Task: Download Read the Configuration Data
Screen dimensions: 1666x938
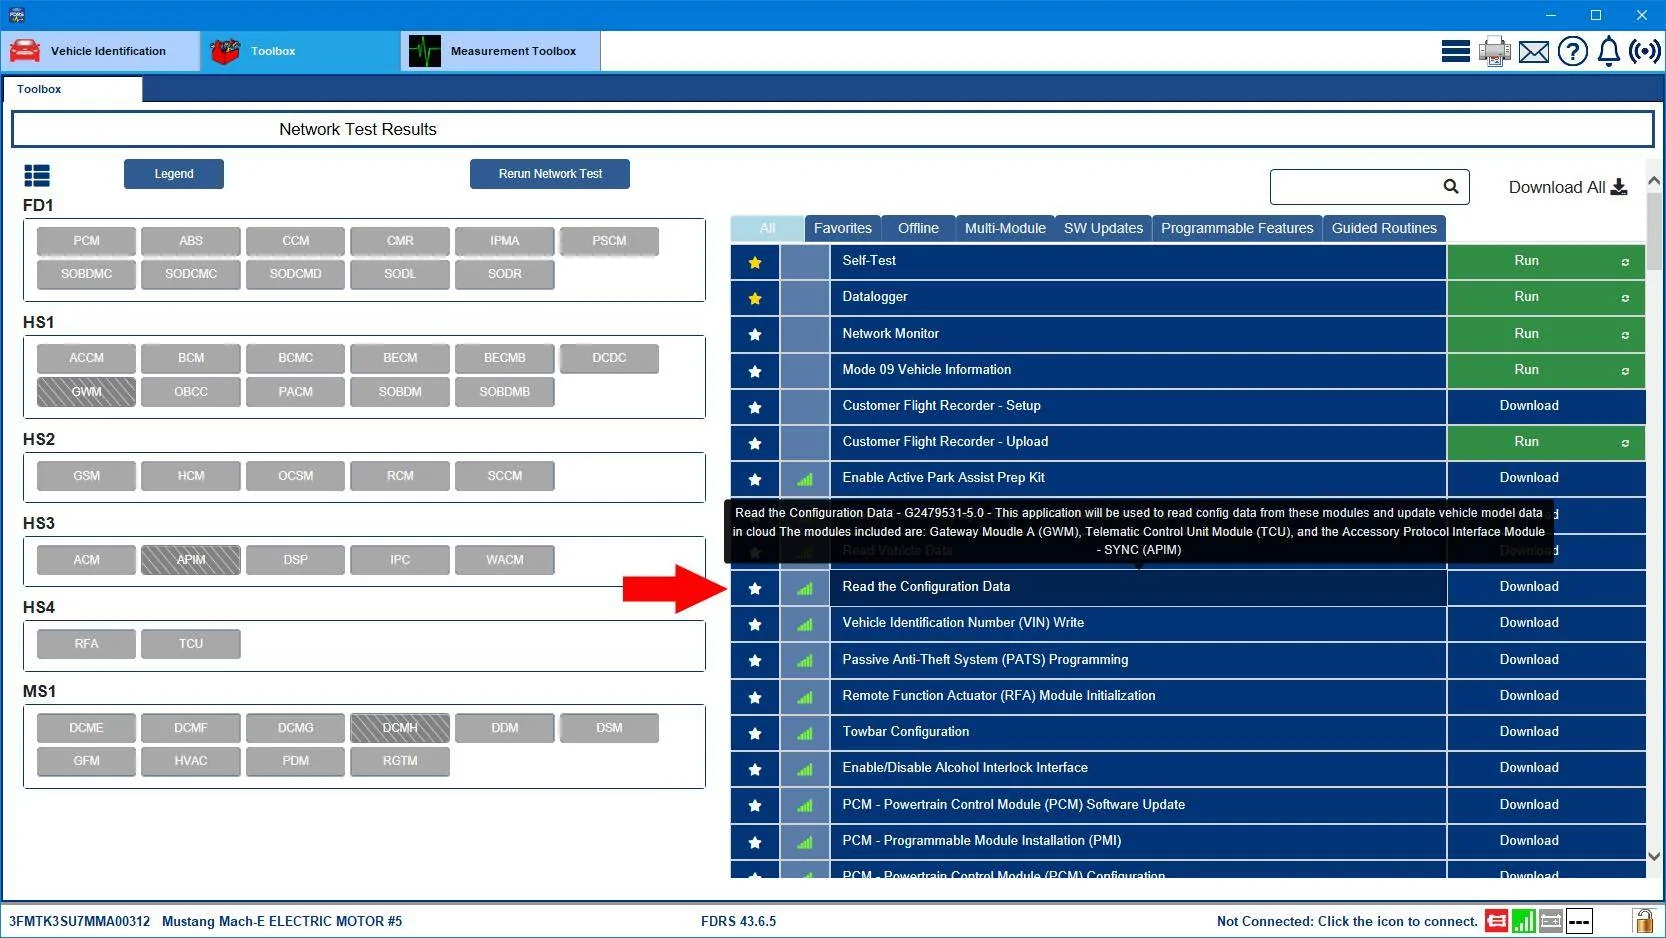Action: 1546,587
